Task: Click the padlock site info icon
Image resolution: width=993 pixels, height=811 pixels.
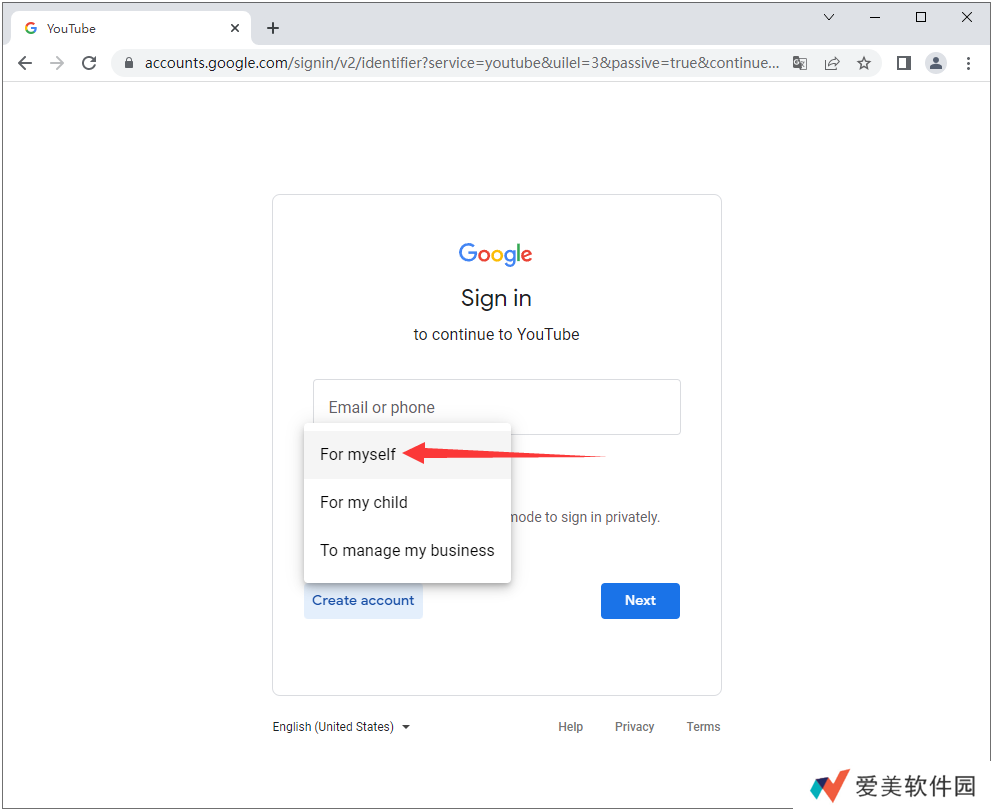Action: tap(128, 63)
